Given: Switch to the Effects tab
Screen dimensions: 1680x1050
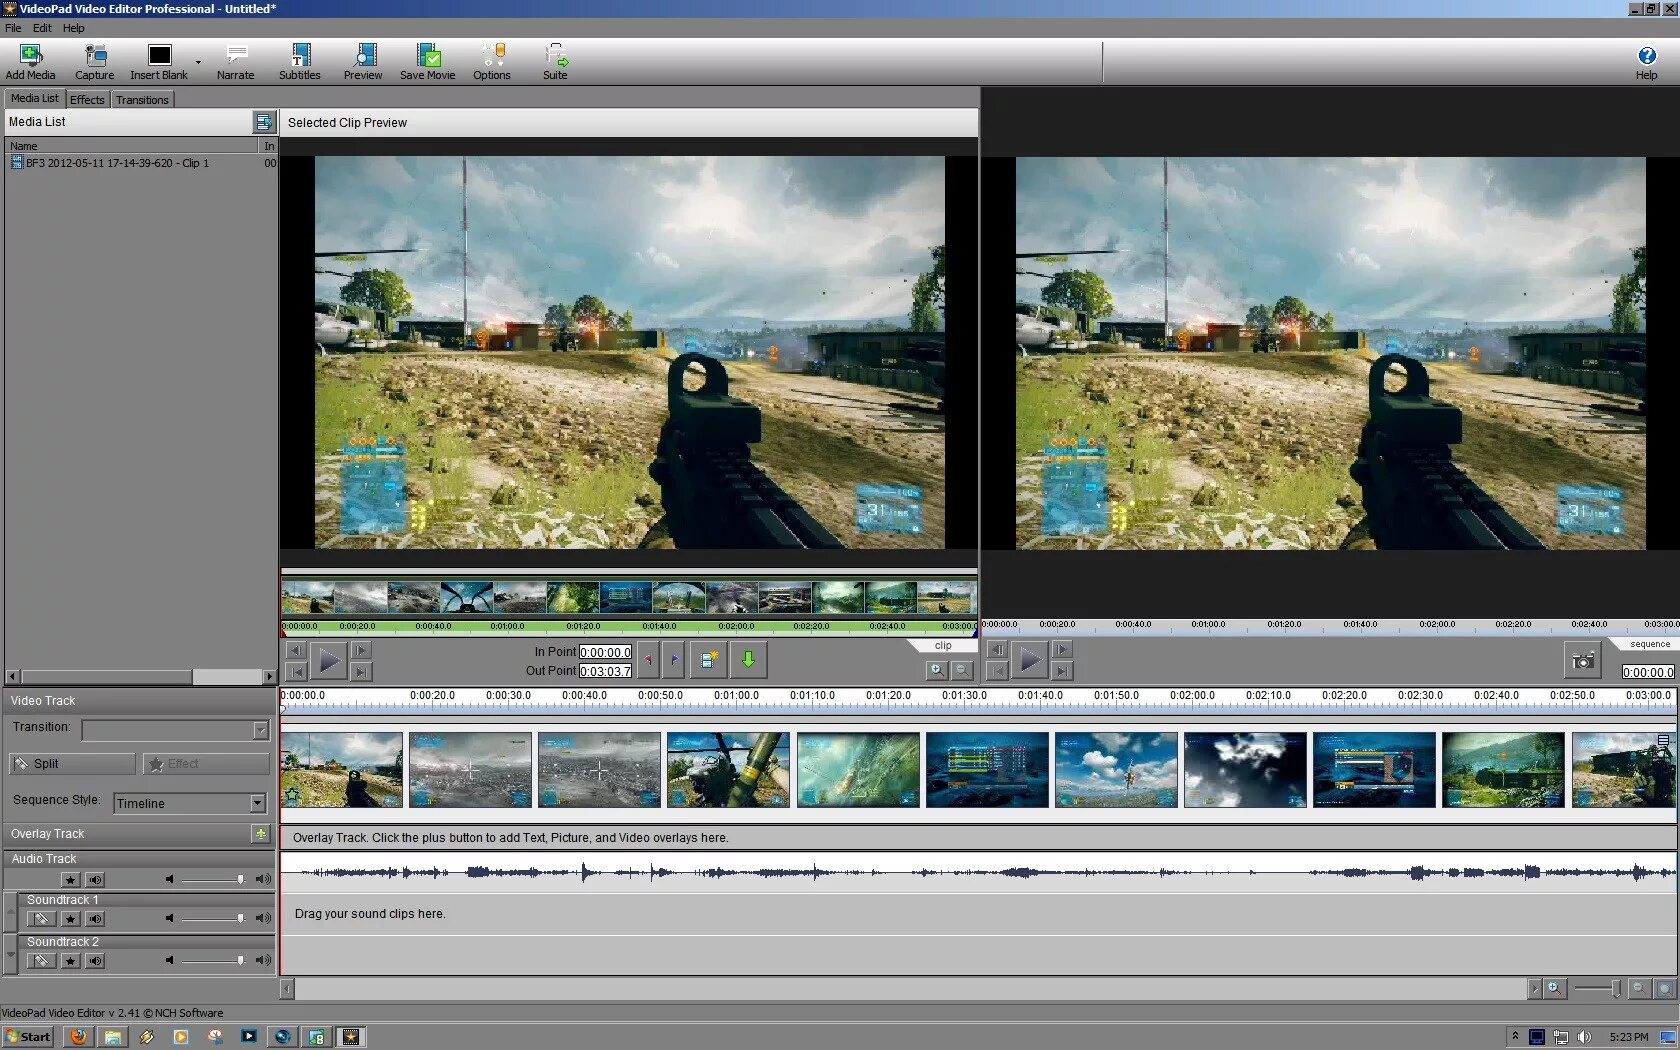Looking at the screenshot, I should pyautogui.click(x=87, y=100).
